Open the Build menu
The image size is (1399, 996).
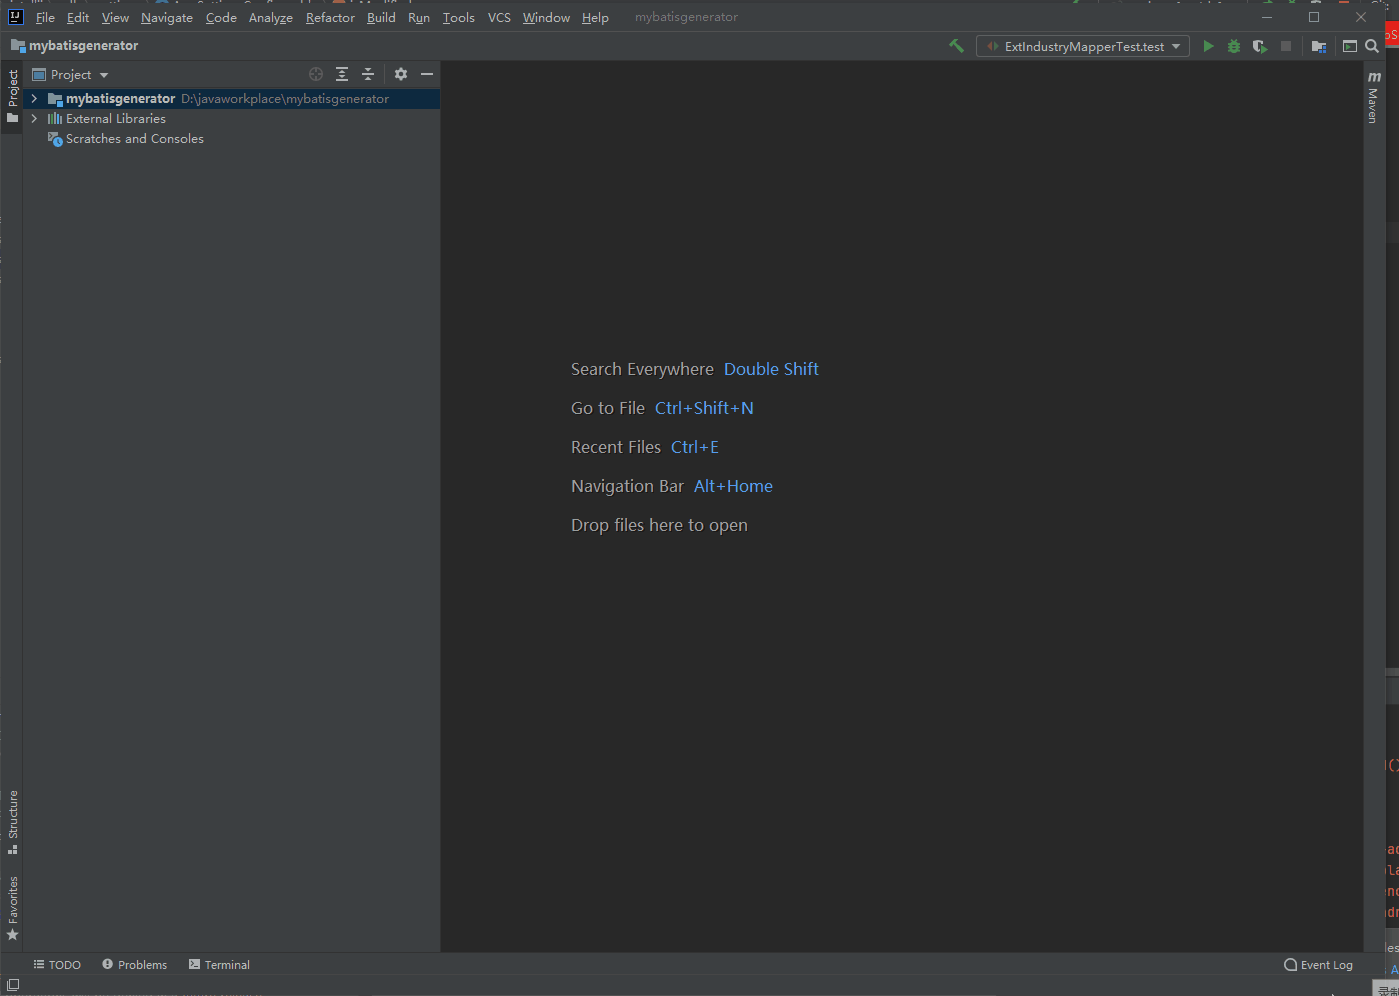pyautogui.click(x=381, y=18)
